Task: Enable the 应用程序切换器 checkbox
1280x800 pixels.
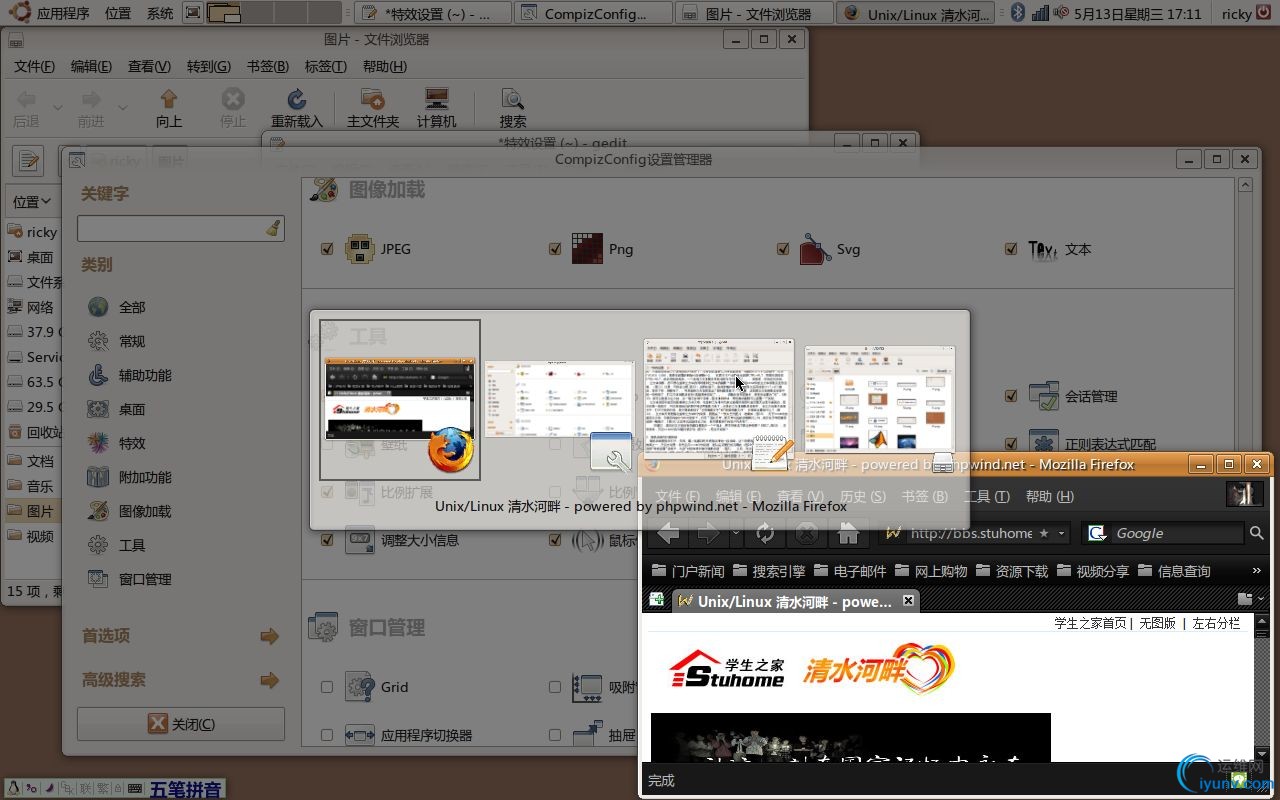Action: click(327, 735)
